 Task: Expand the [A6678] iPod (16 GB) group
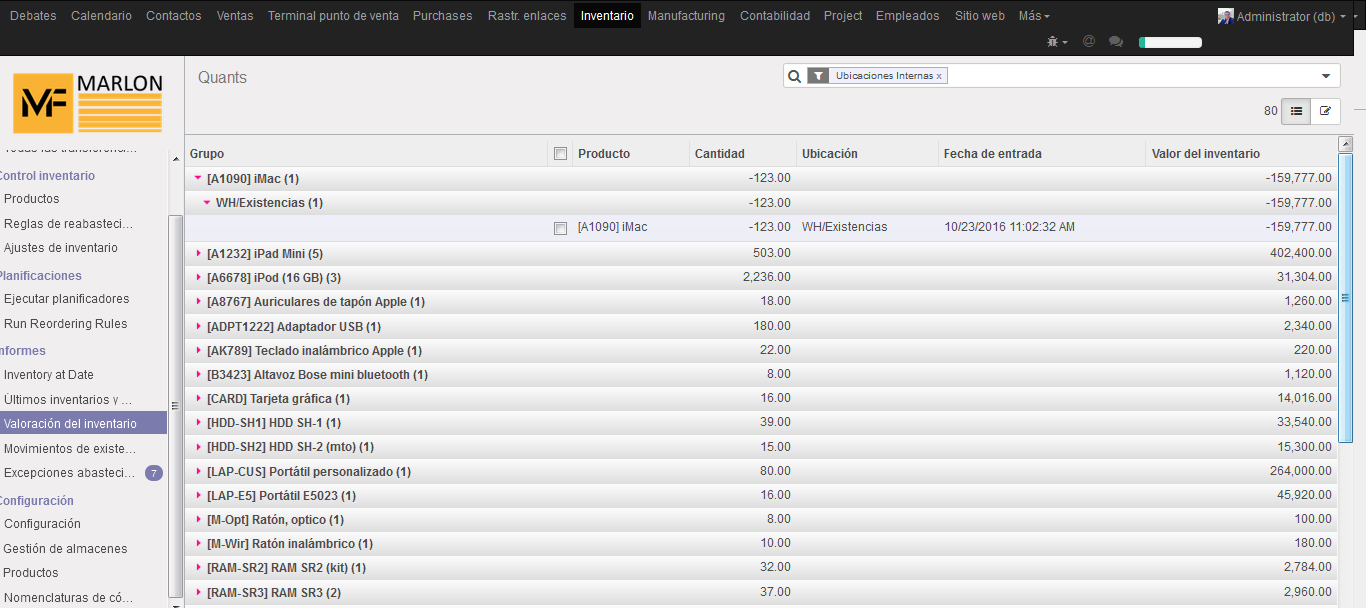click(x=198, y=277)
